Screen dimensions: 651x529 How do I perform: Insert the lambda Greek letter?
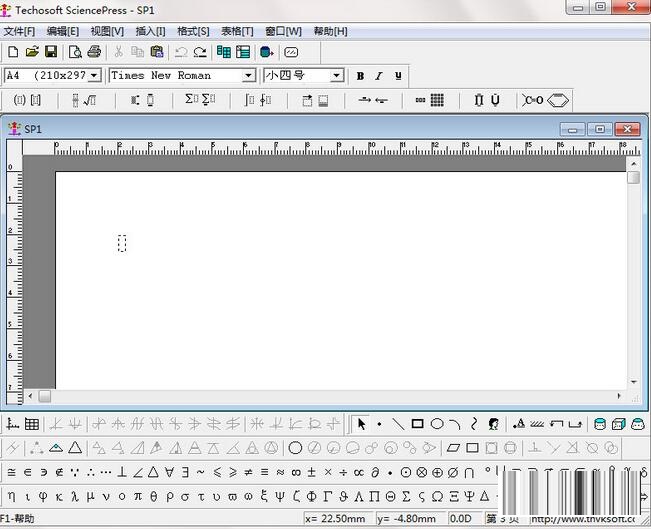(75, 496)
